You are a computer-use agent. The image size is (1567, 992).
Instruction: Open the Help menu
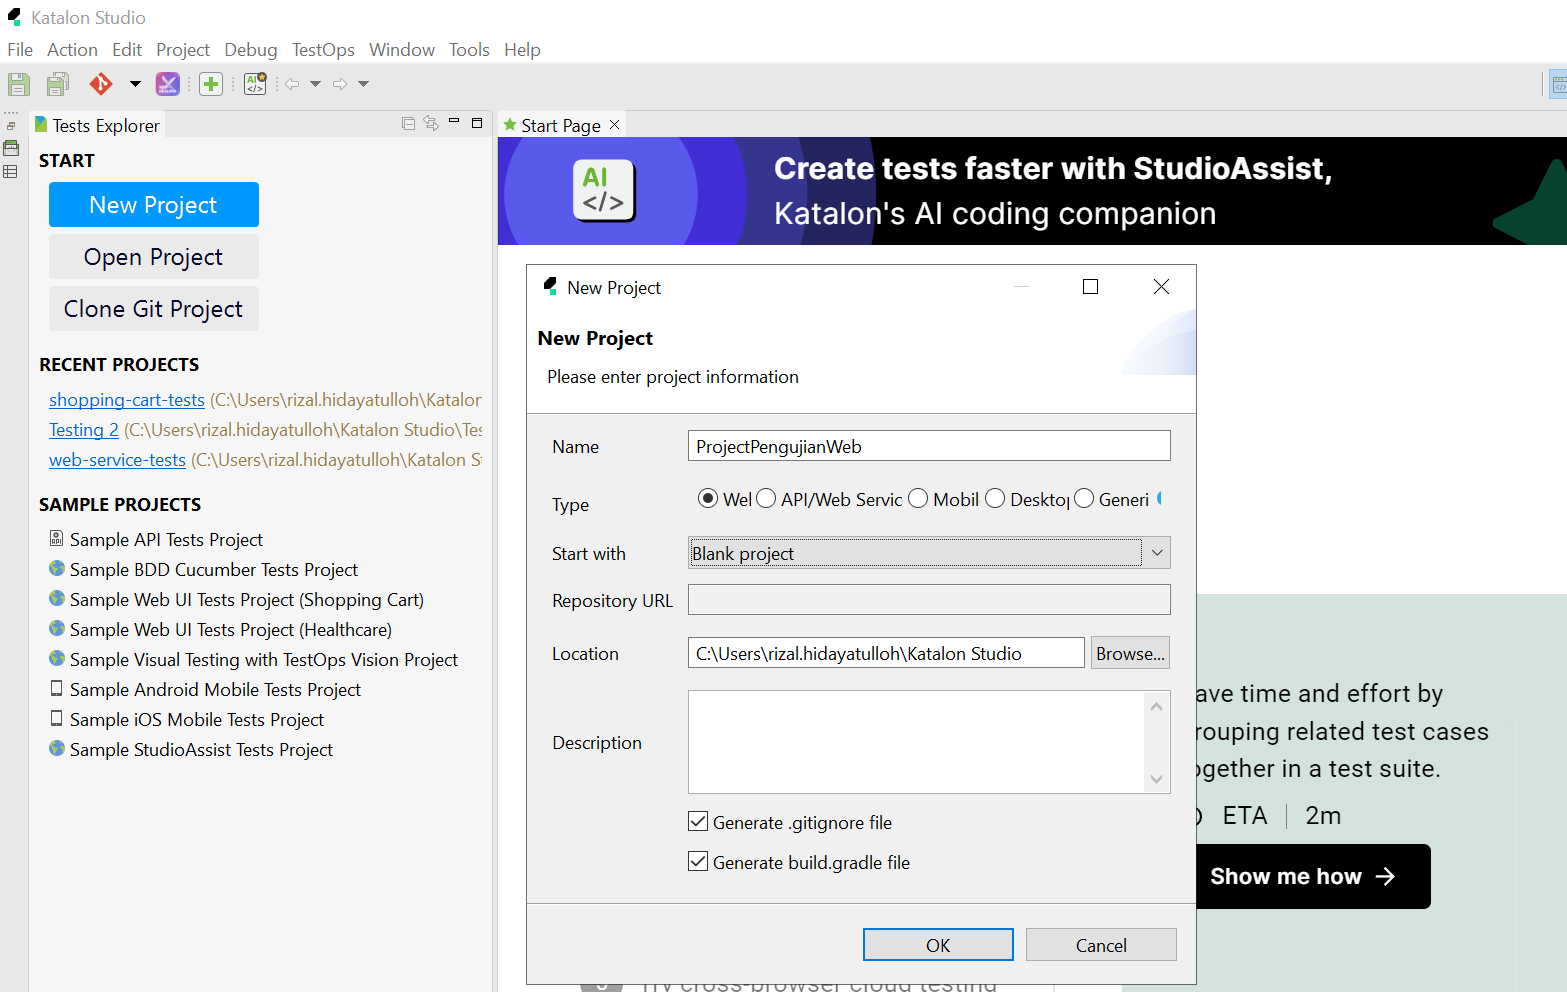522,50
